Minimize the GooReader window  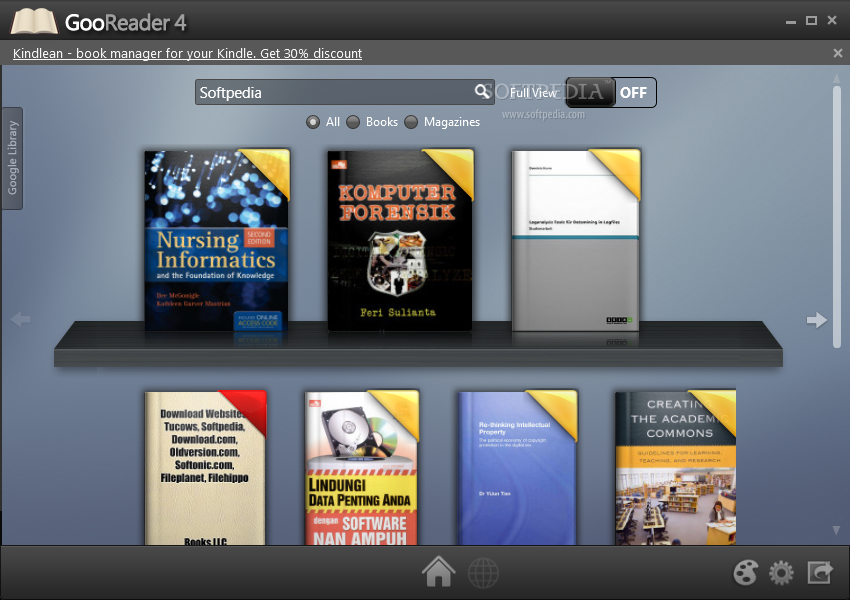(x=791, y=21)
